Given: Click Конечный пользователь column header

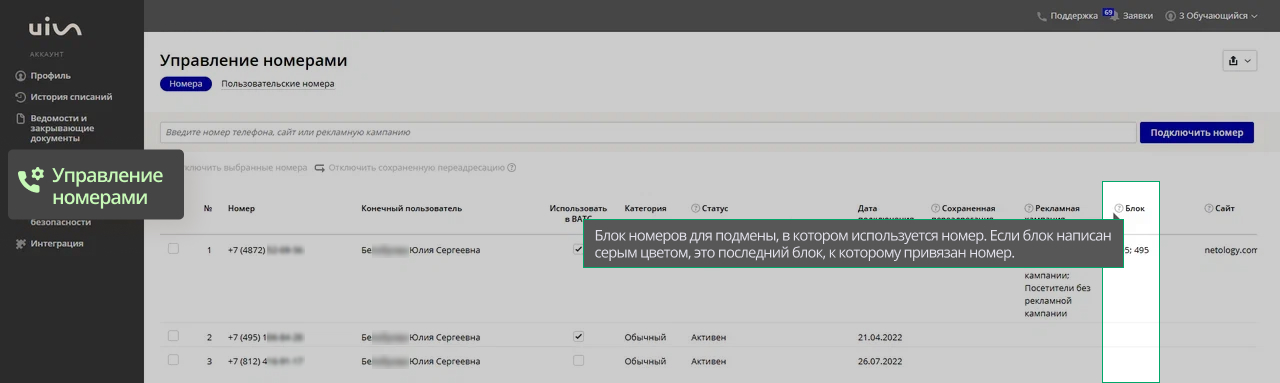Looking at the screenshot, I should pos(411,209).
